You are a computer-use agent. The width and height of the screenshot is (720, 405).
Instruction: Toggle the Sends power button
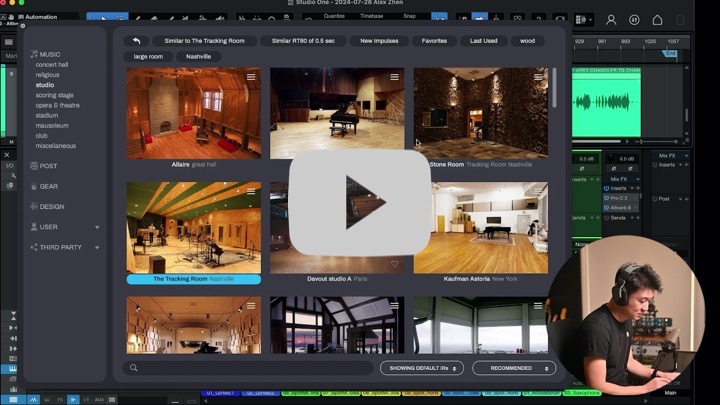coord(607,218)
